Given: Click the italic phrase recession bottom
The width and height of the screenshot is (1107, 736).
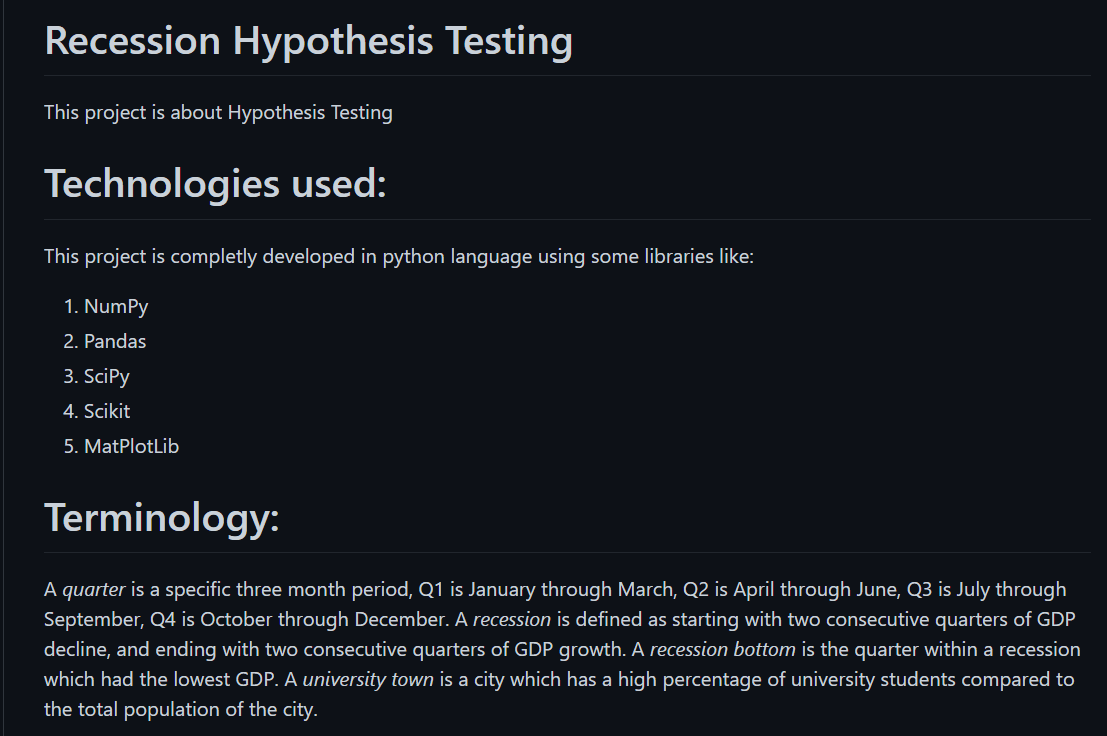Looking at the screenshot, I should click(722, 650).
